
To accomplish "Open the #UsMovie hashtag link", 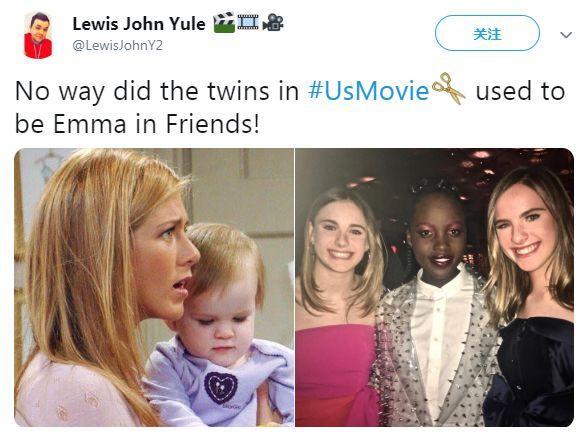I will 368,91.
